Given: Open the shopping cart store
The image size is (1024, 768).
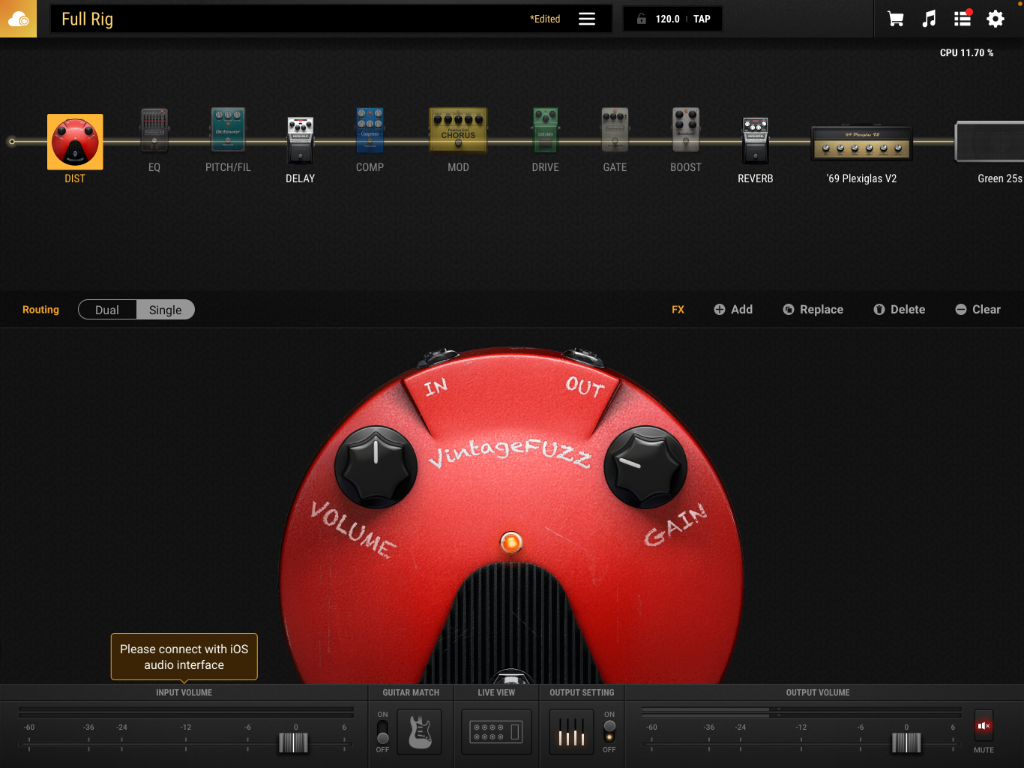Looking at the screenshot, I should click(x=895, y=19).
